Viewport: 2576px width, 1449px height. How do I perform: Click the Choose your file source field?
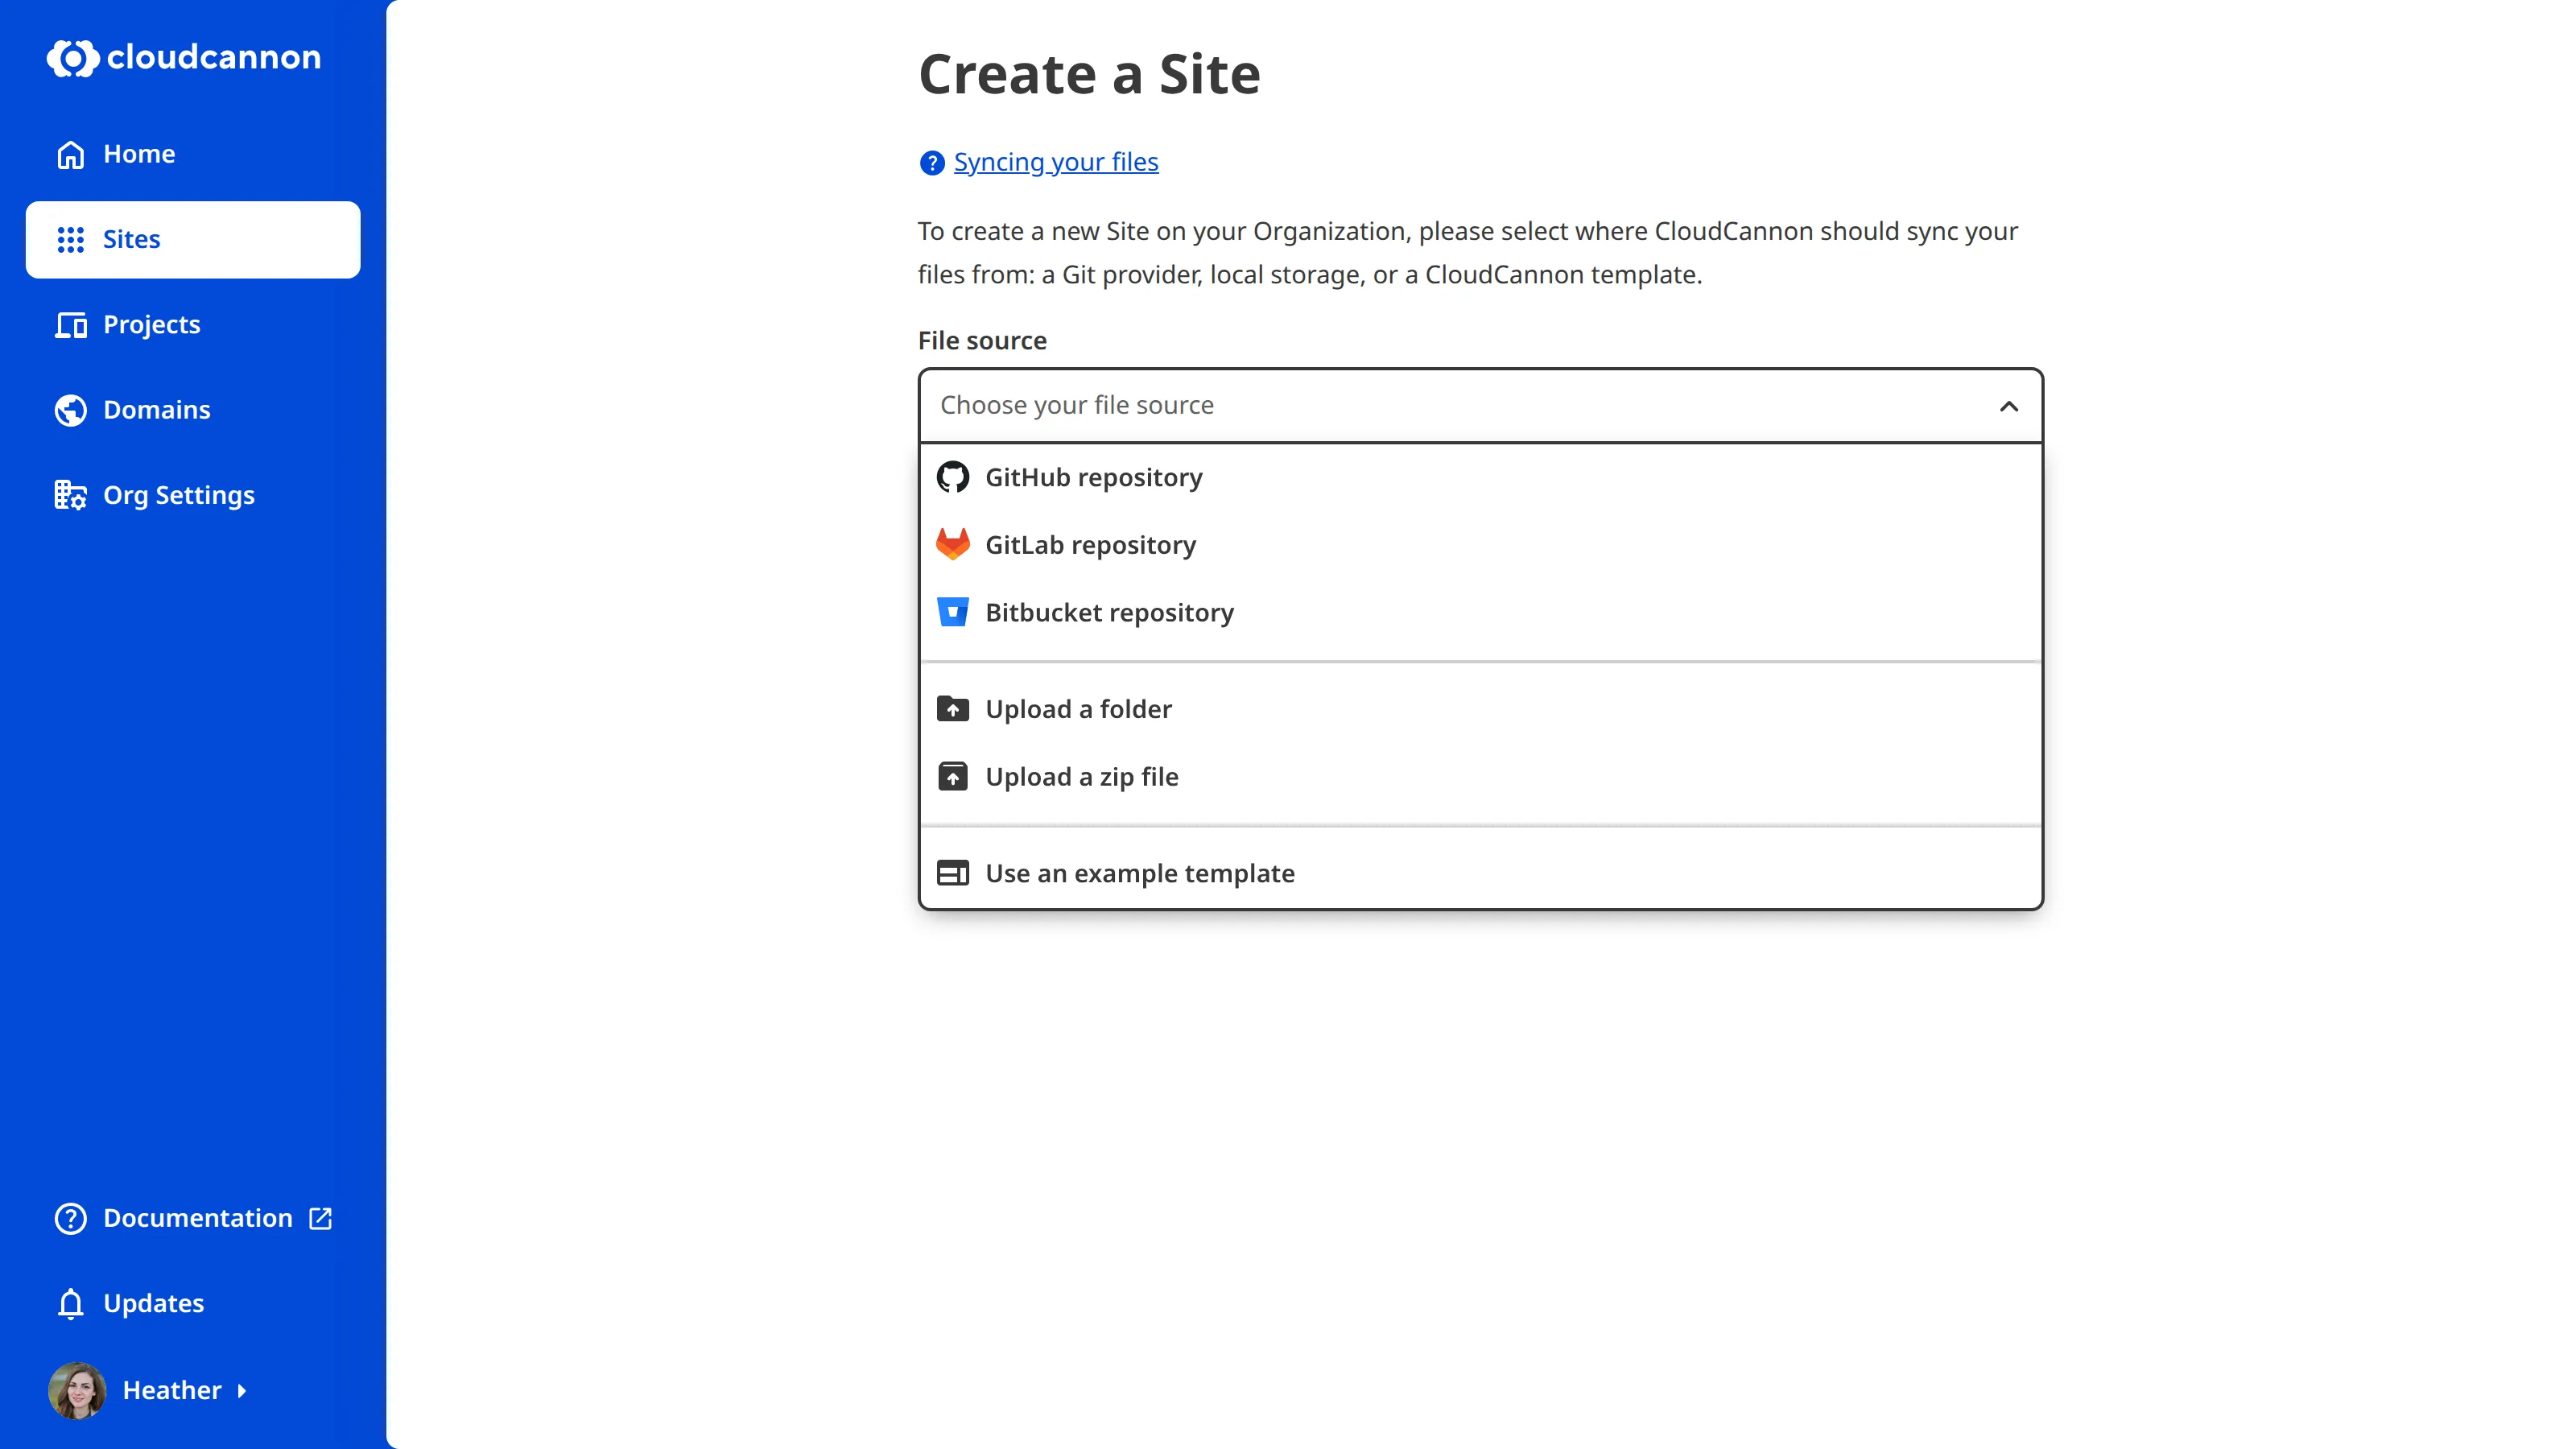[x=1480, y=405]
